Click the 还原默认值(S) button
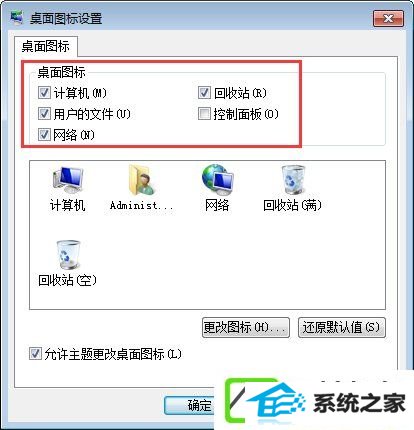Screen dimensions: 414x430 342,327
